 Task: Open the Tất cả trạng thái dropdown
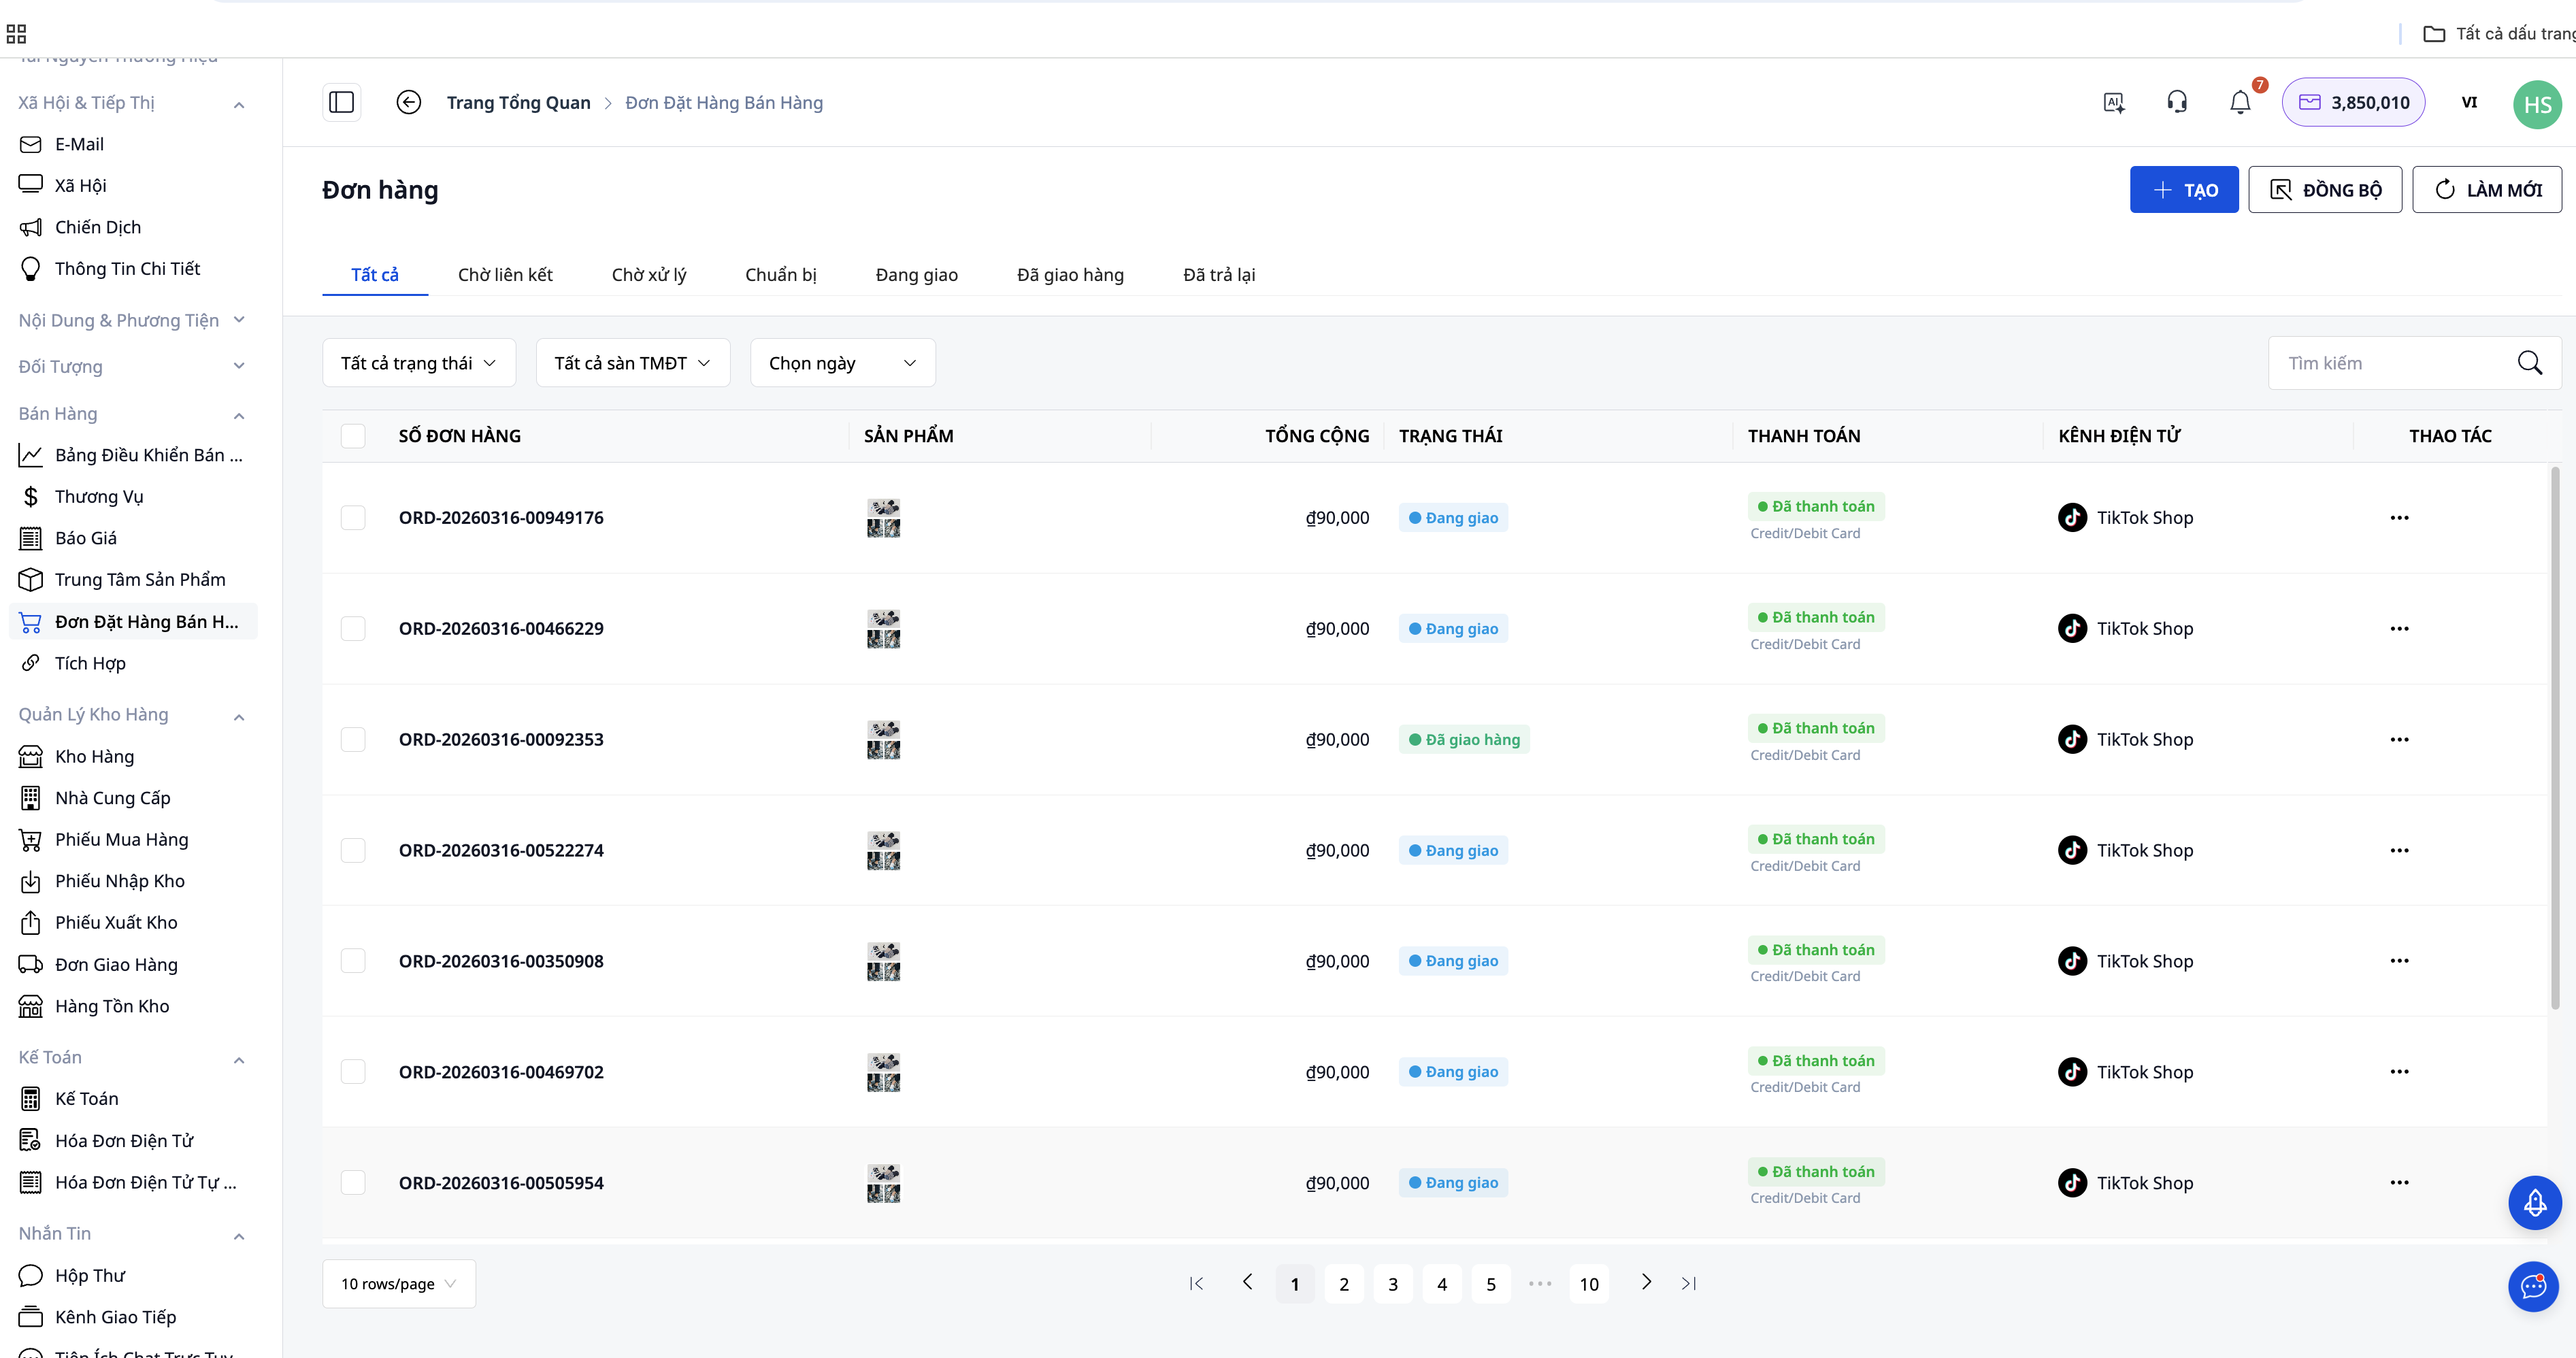point(418,363)
